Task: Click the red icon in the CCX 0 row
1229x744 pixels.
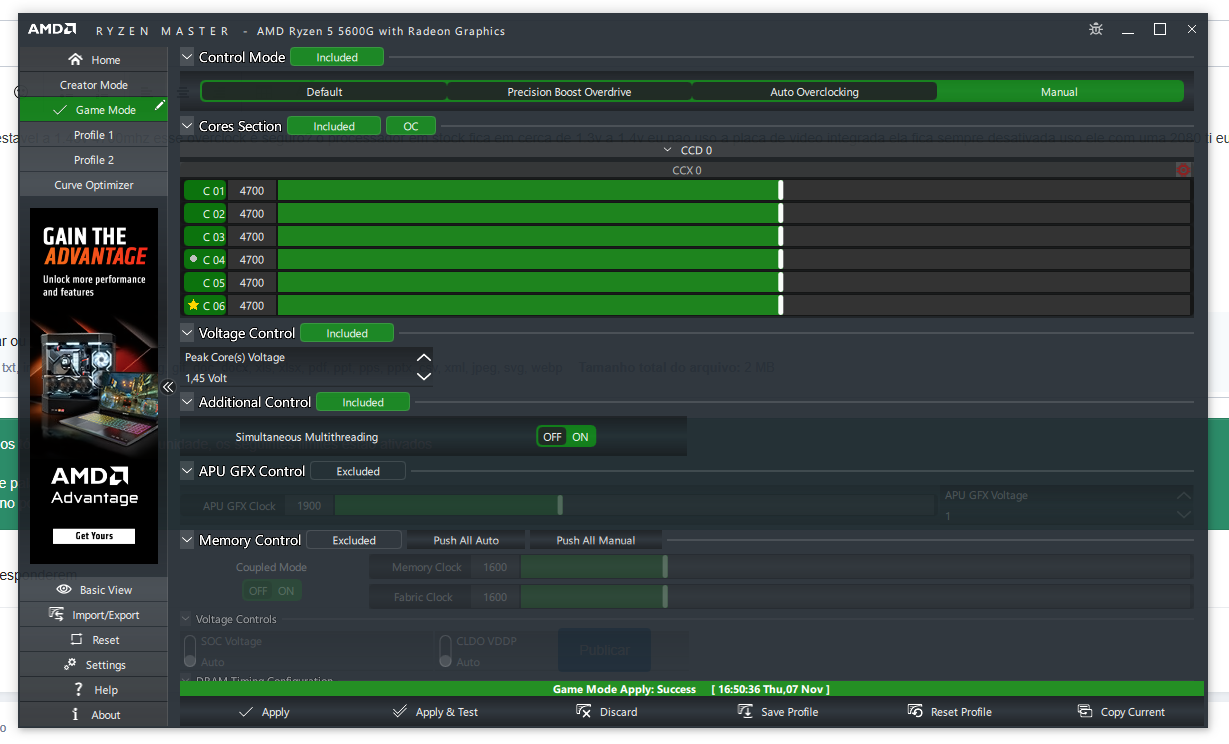Action: 1184,170
